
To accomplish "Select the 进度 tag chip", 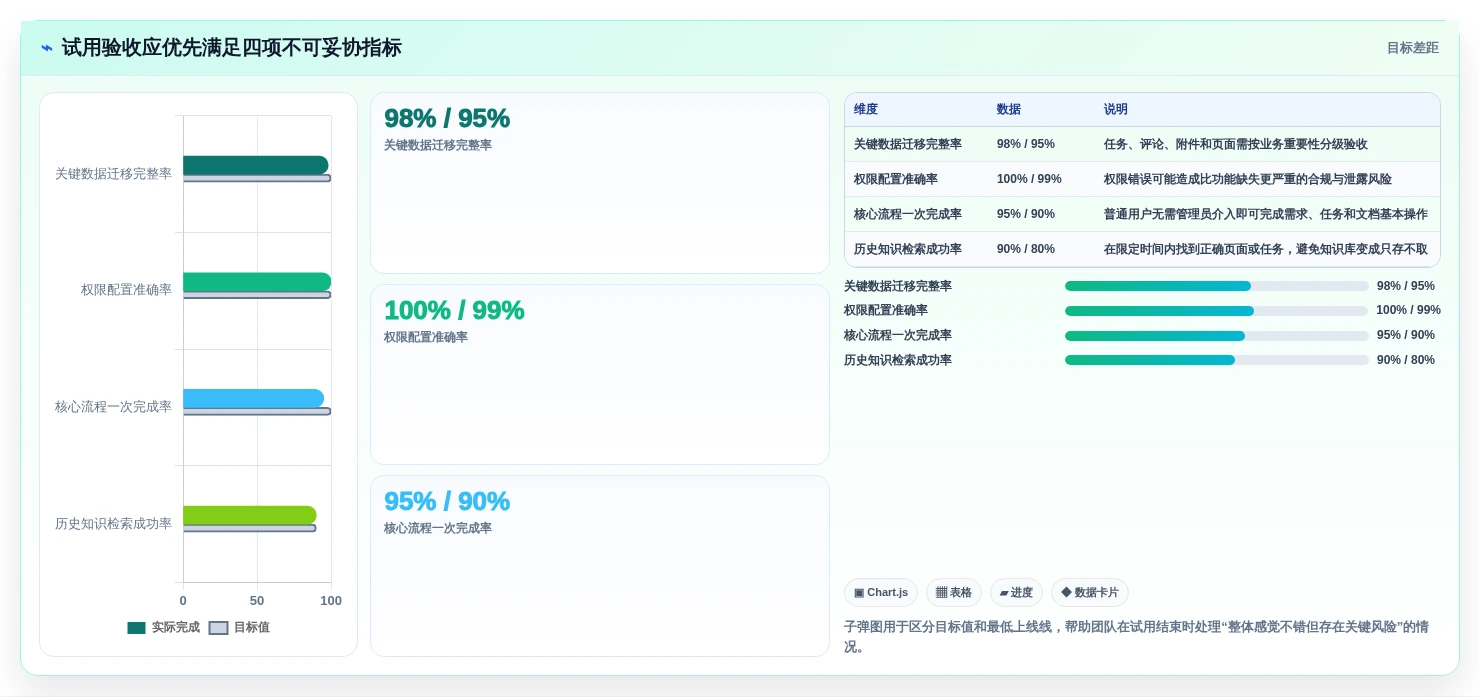I will click(1016, 593).
